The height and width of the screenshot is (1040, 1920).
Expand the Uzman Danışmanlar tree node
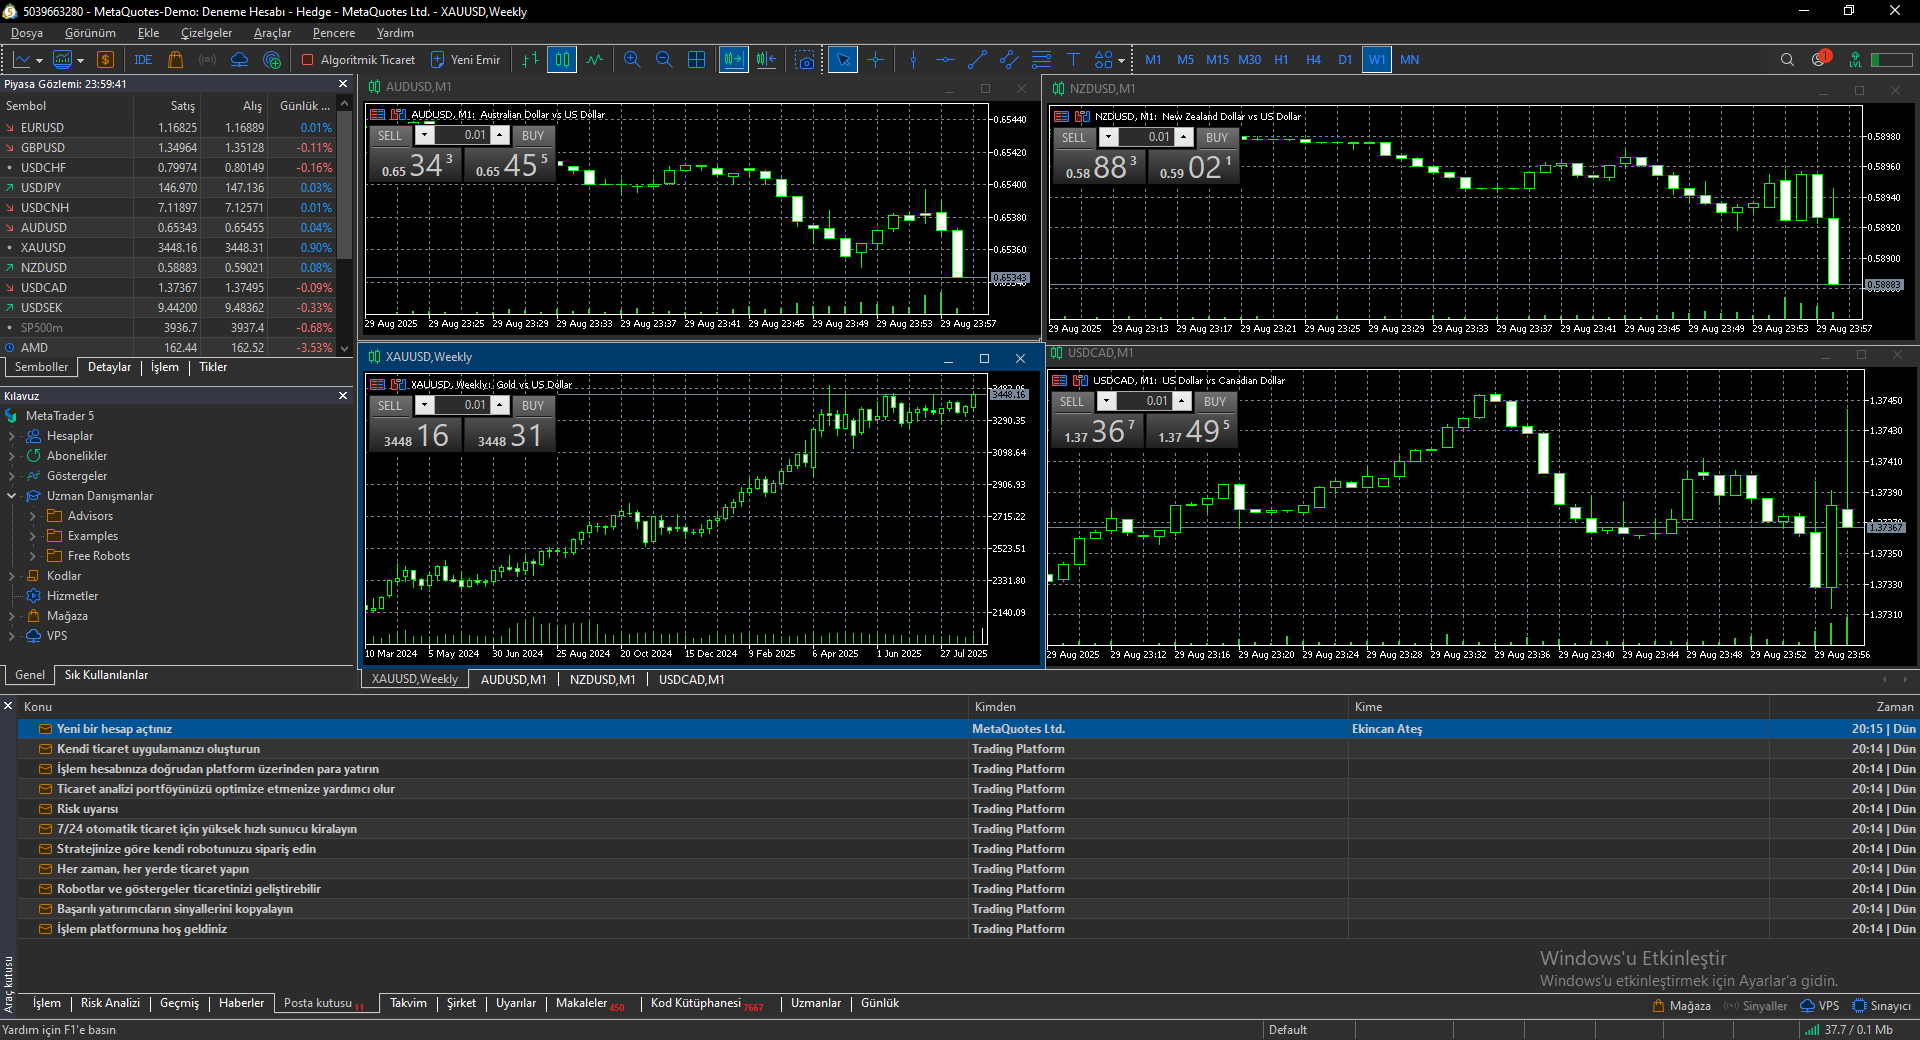pyautogui.click(x=13, y=495)
